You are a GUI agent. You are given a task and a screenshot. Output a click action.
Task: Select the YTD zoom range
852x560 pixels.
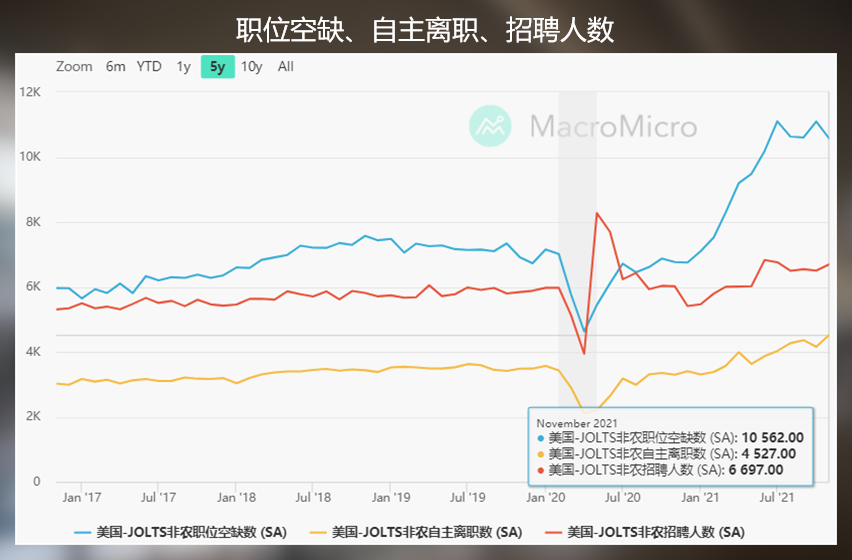click(149, 67)
